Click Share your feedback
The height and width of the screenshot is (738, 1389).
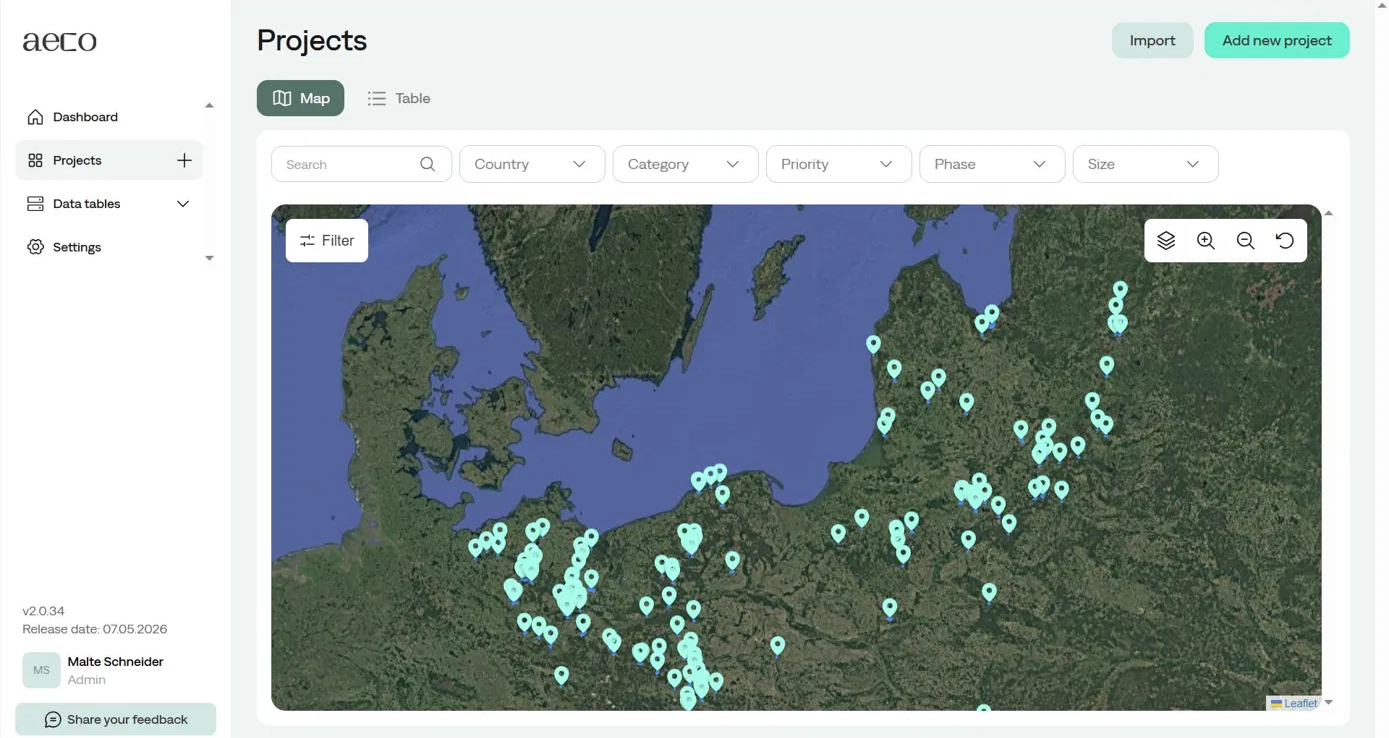point(116,720)
